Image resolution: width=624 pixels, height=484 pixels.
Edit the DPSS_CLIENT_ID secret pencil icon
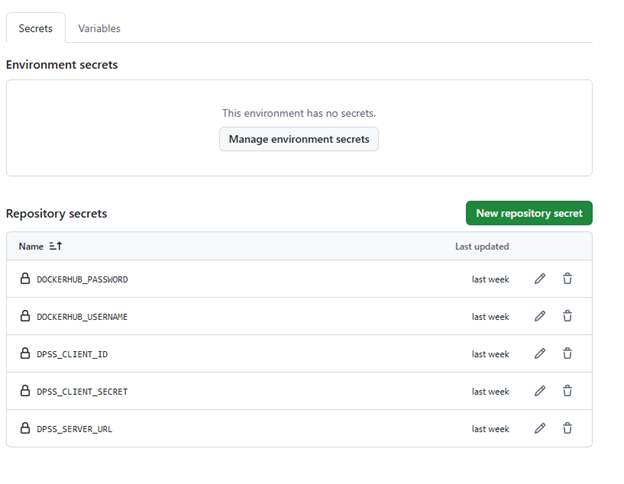[x=540, y=354]
